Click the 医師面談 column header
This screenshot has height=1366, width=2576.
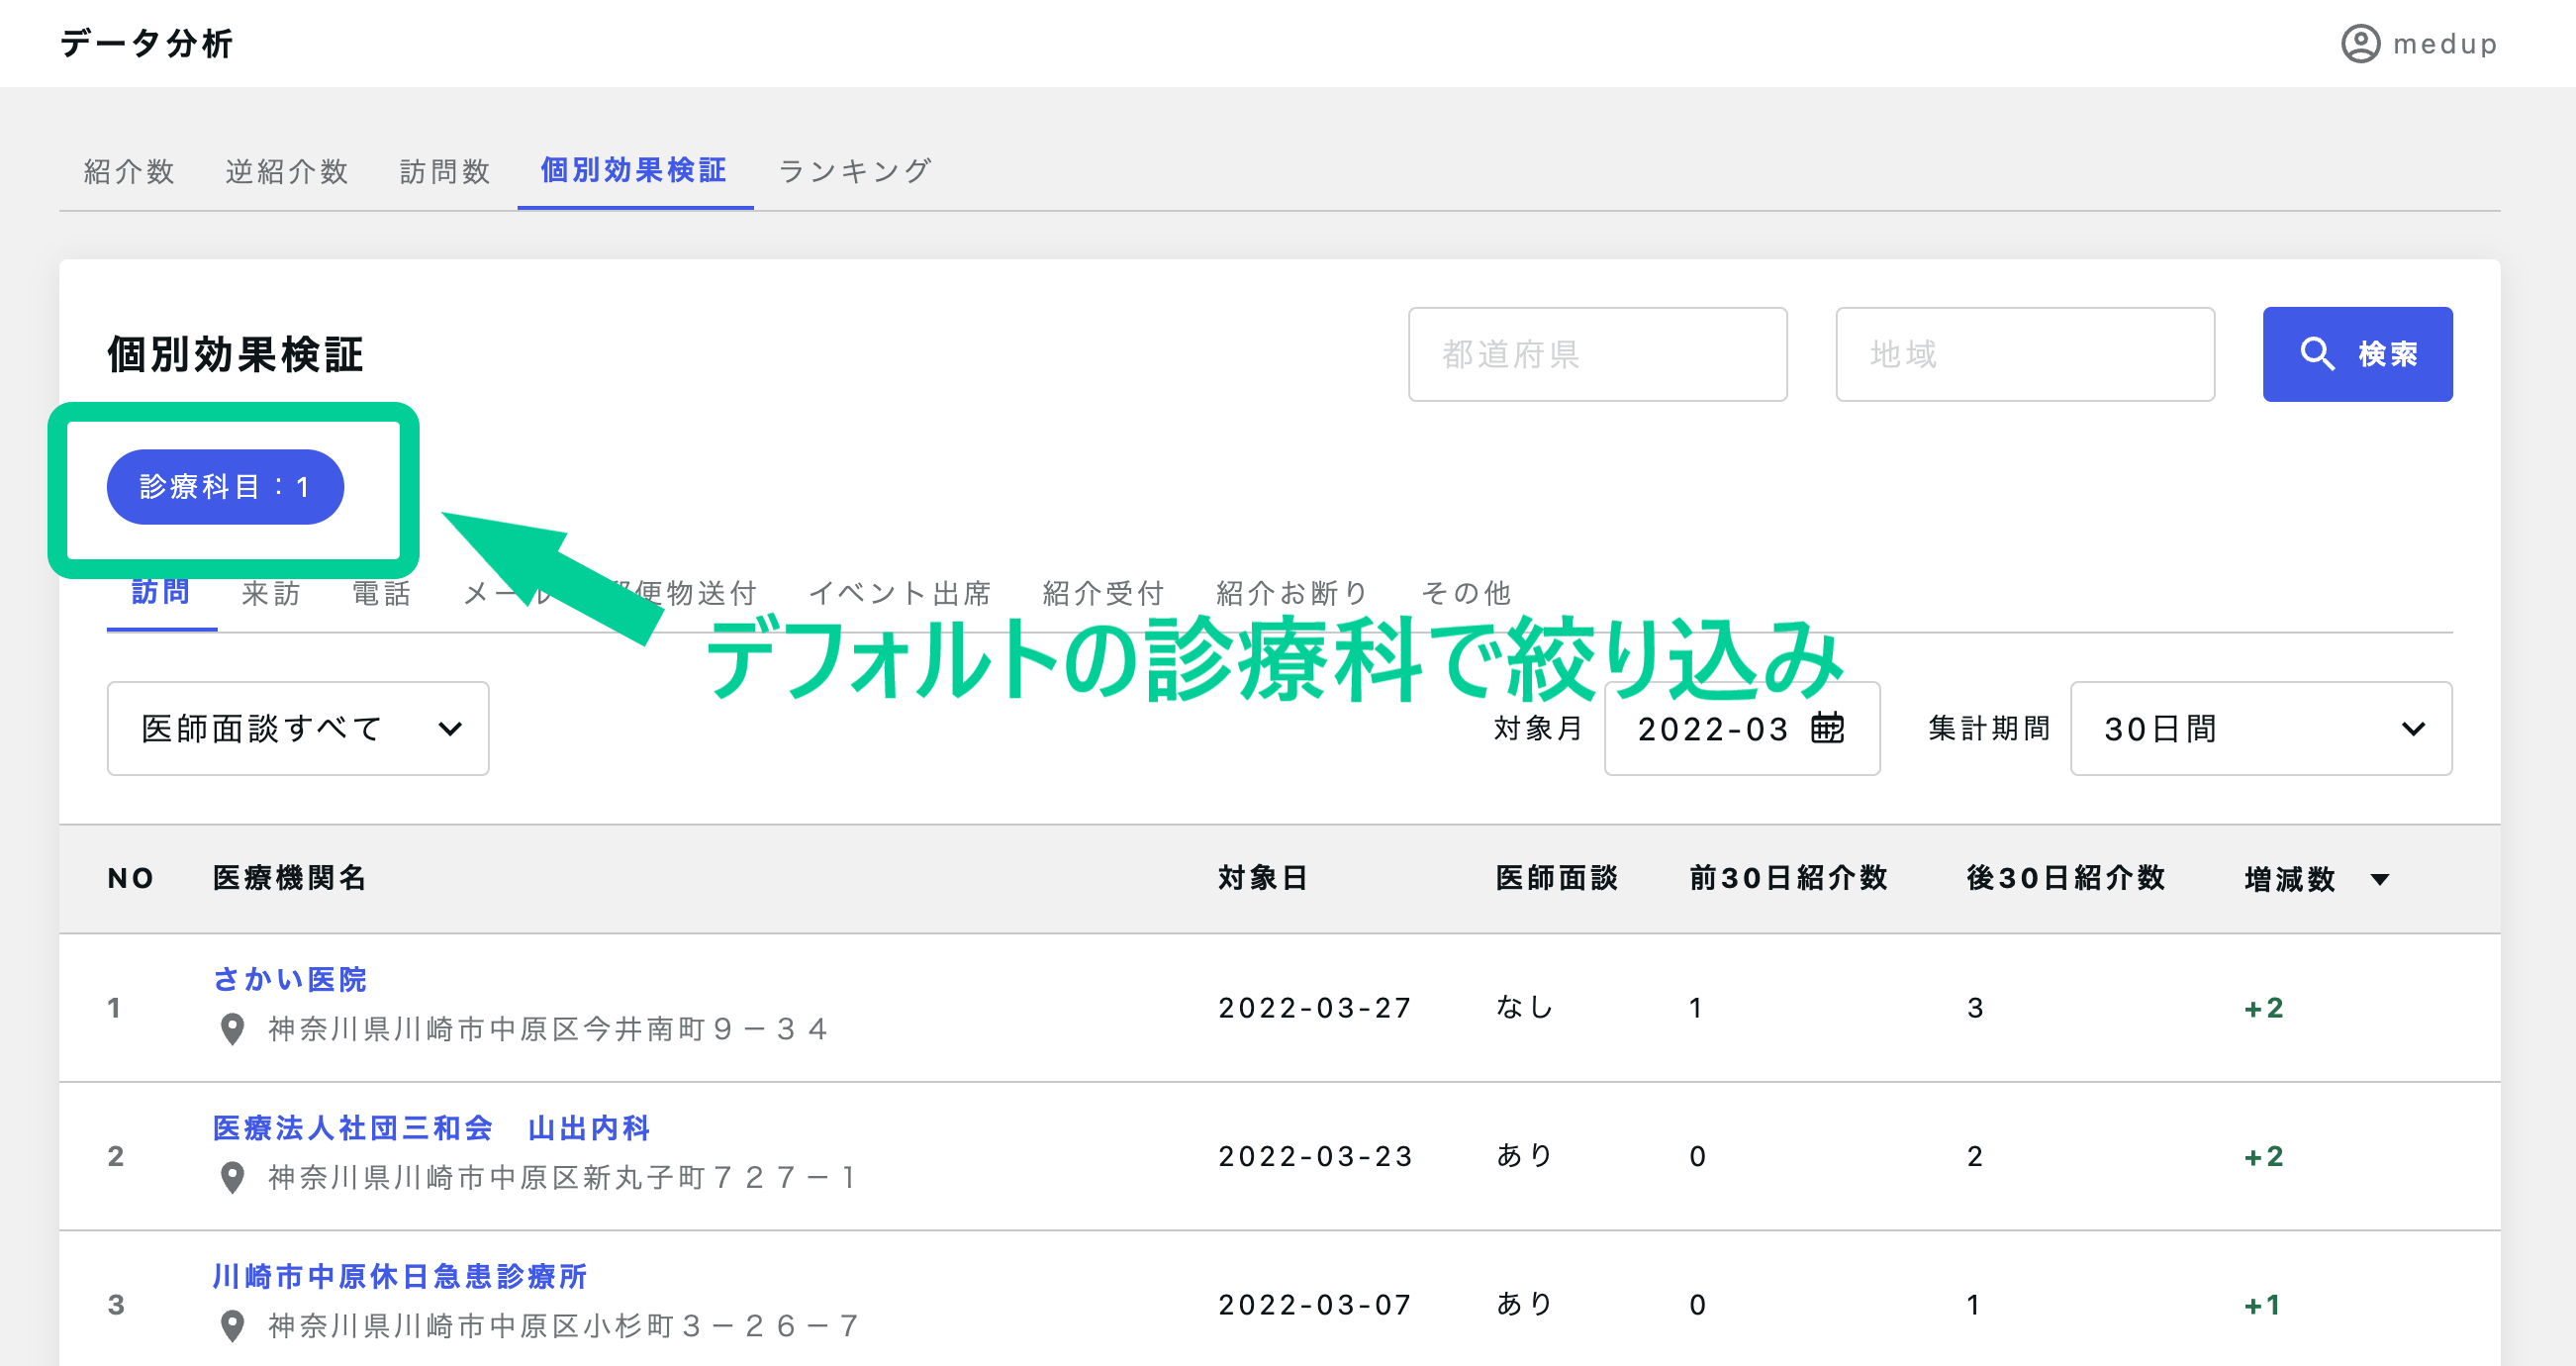pyautogui.click(x=1556, y=878)
